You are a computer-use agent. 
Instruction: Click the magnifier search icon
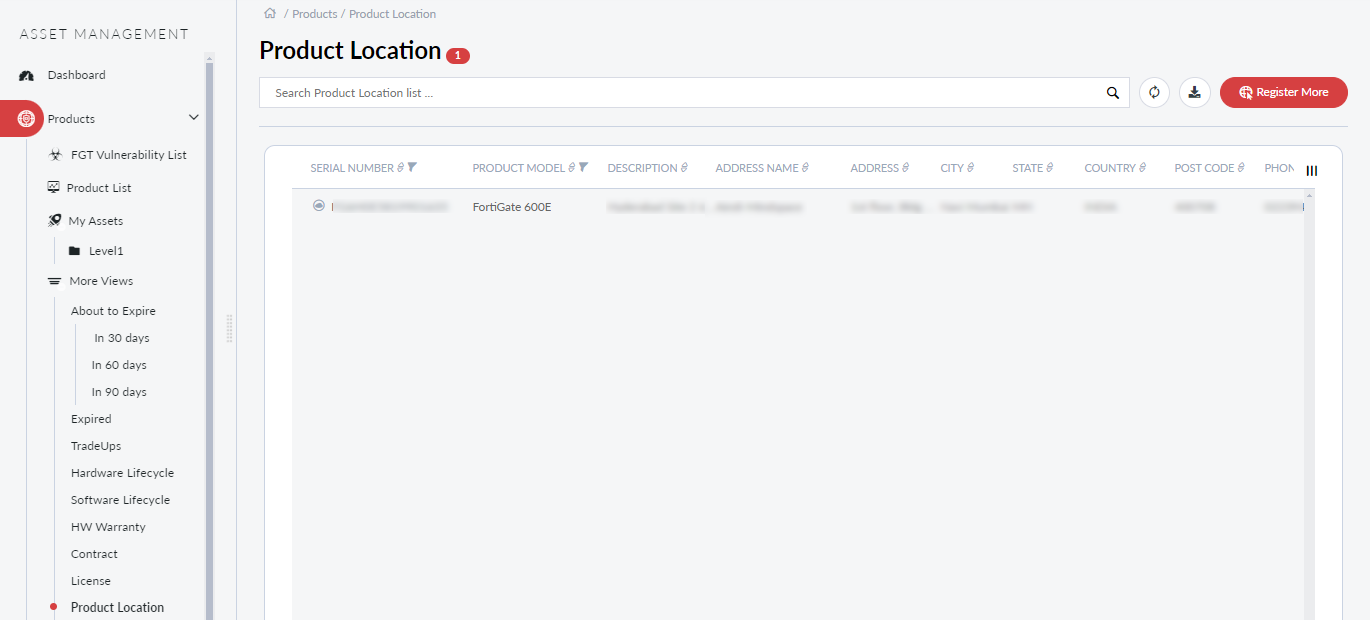tap(1113, 93)
